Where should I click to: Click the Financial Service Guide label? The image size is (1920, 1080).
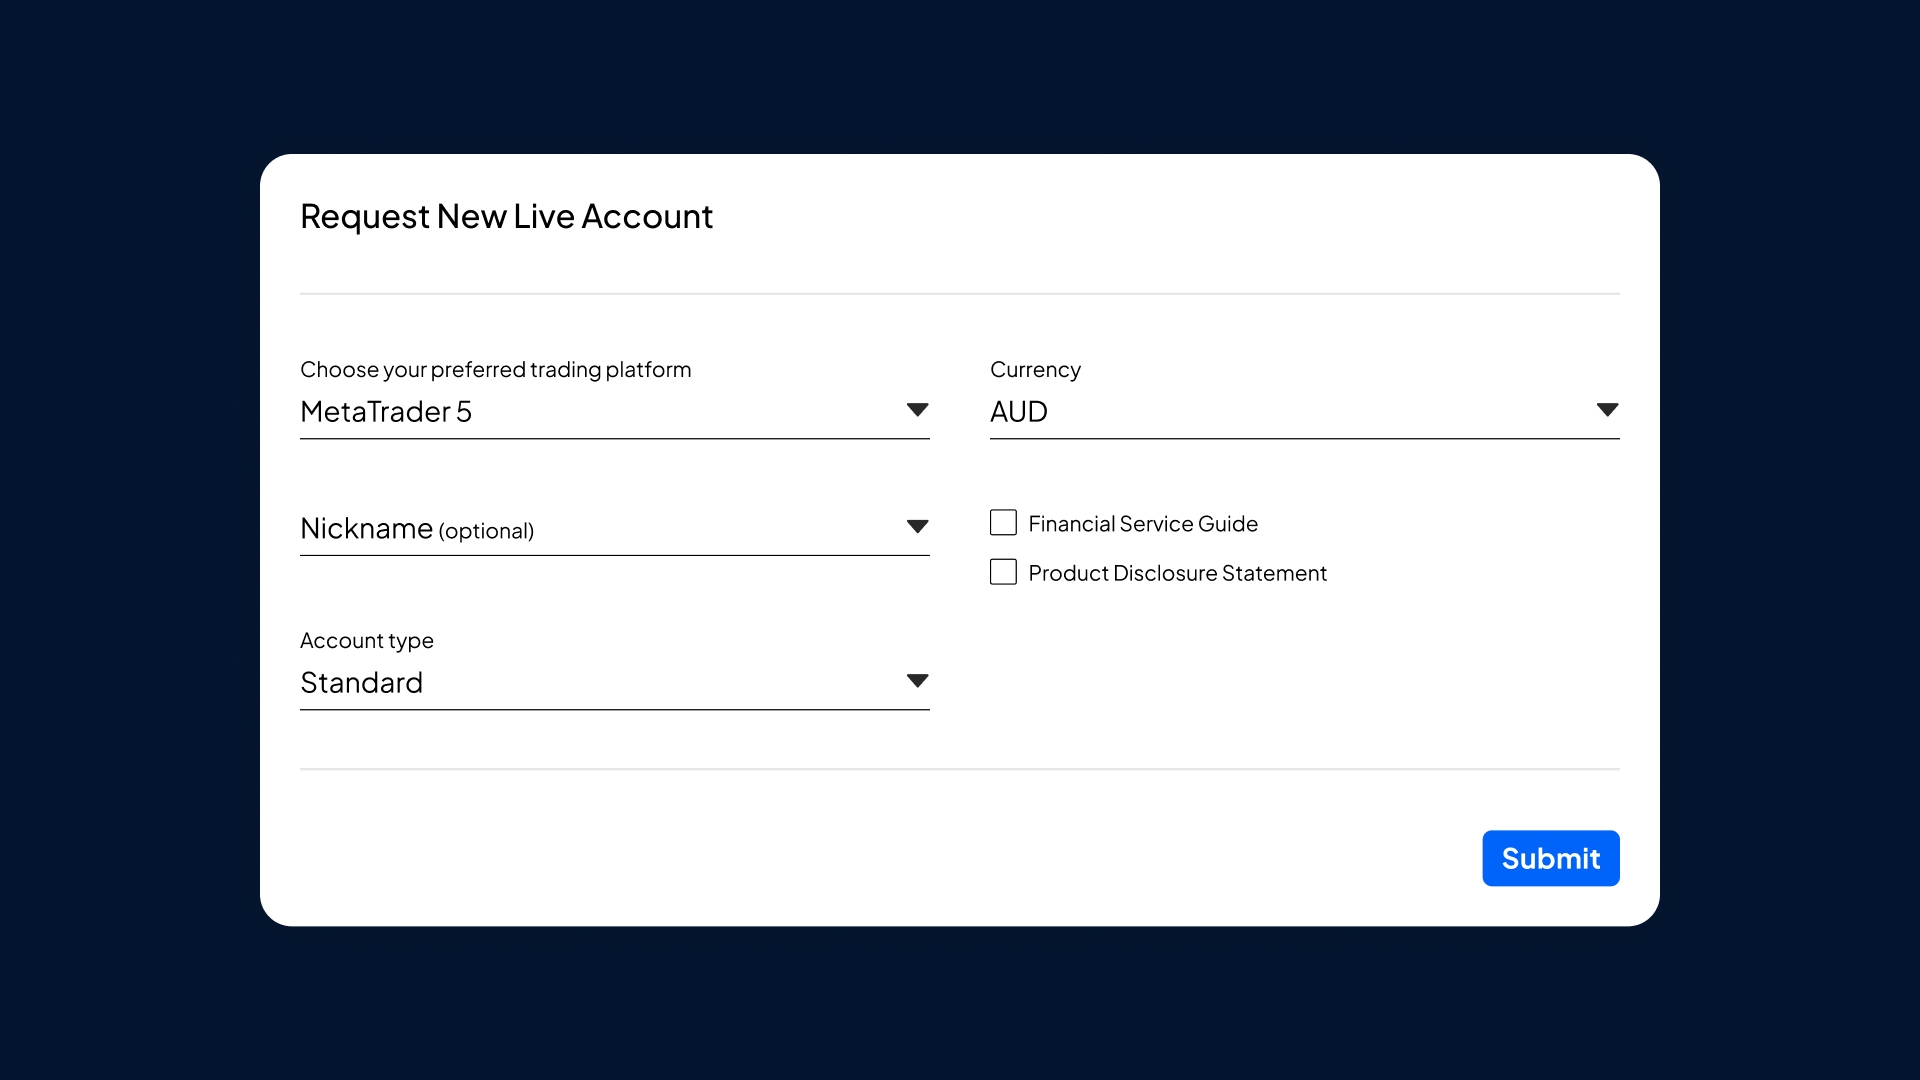coord(1143,524)
